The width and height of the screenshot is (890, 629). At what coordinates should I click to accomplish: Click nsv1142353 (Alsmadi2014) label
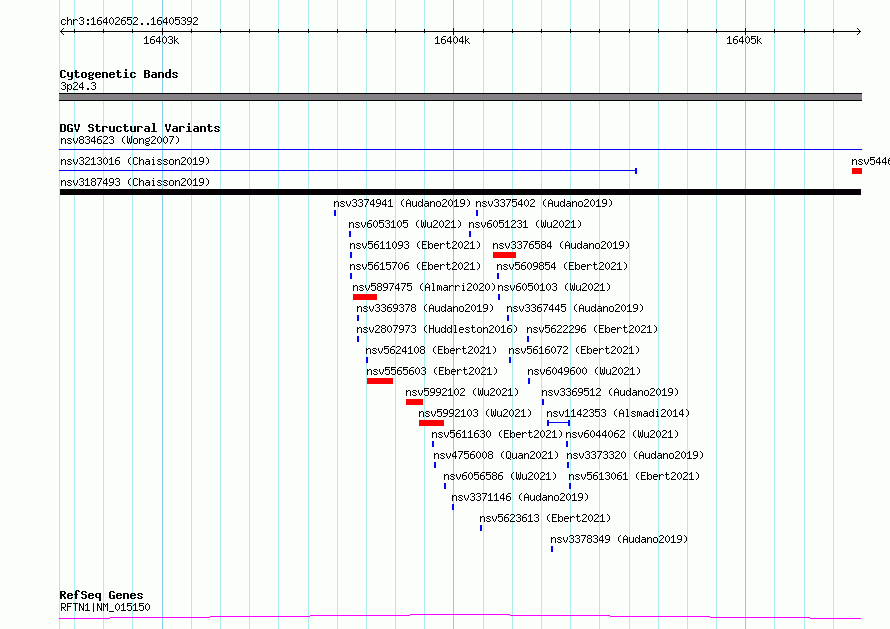pyautogui.click(x=618, y=413)
